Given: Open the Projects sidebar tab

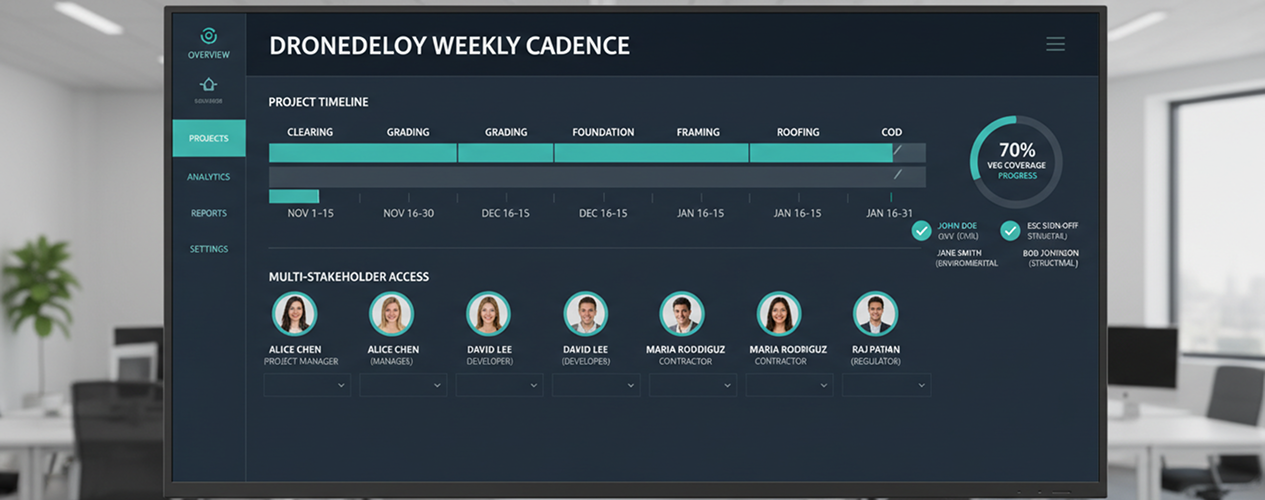Looking at the screenshot, I should coord(209,138).
